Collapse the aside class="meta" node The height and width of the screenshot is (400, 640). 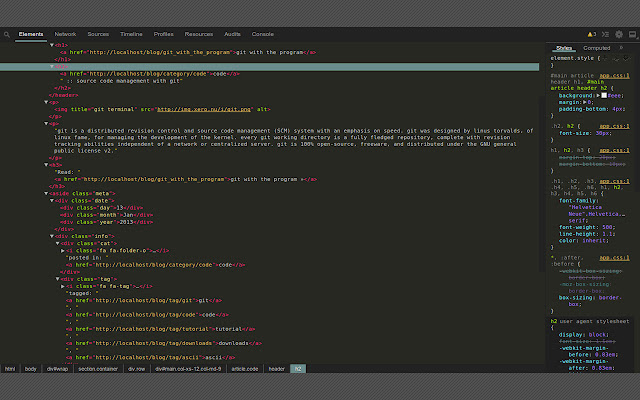coord(47,193)
